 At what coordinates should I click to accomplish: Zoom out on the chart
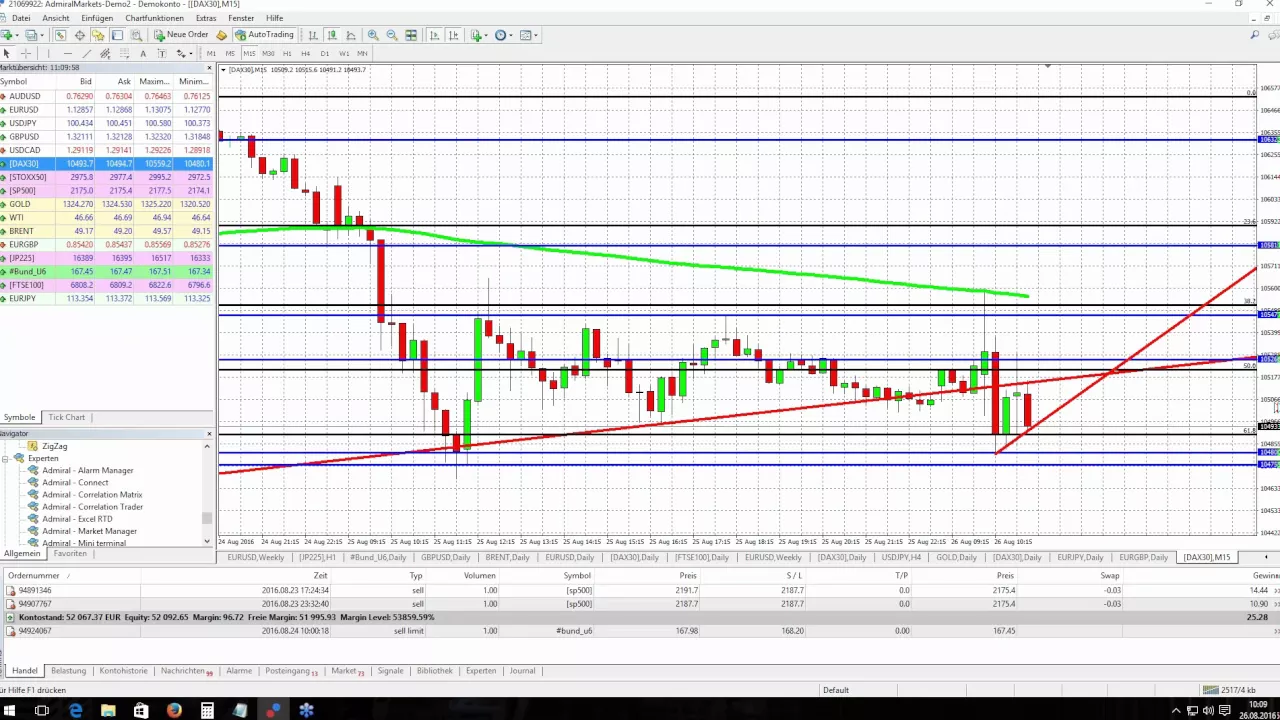392,35
